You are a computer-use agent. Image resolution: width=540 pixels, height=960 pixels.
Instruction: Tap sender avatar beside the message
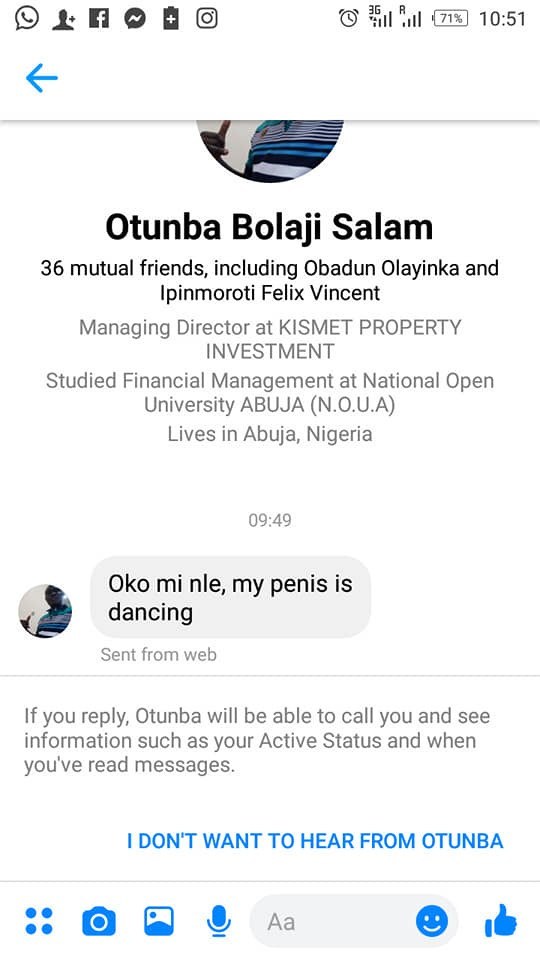pyautogui.click(x=45, y=611)
